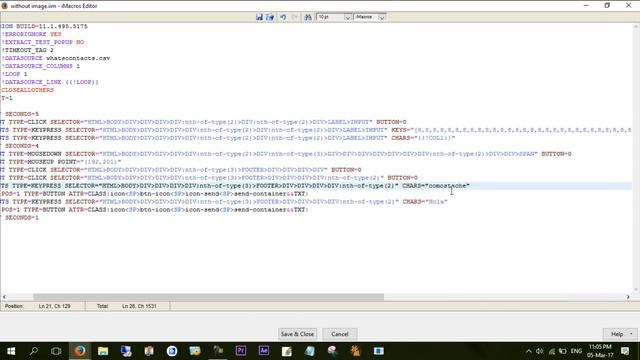Click the greyed Redo arrow in the toolbar
This screenshot has width=640, height=360.
click(294, 17)
